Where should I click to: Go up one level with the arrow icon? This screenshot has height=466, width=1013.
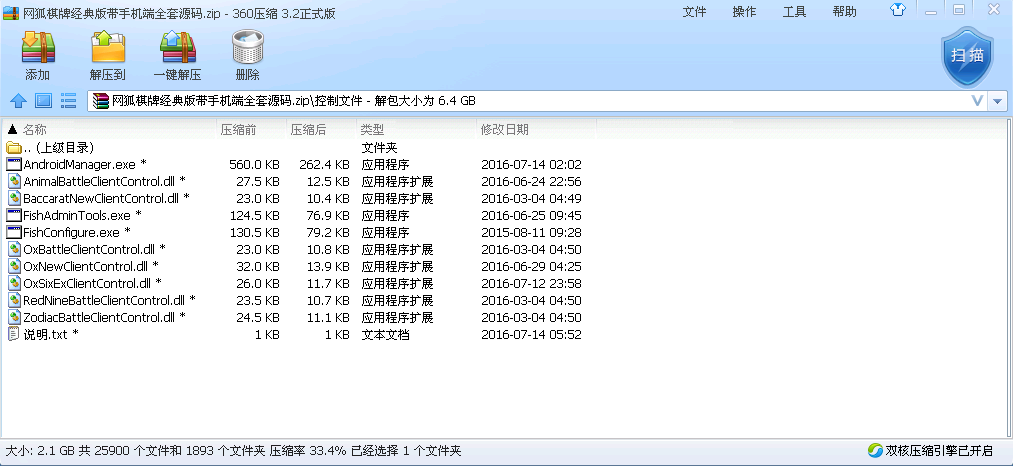tap(17, 100)
